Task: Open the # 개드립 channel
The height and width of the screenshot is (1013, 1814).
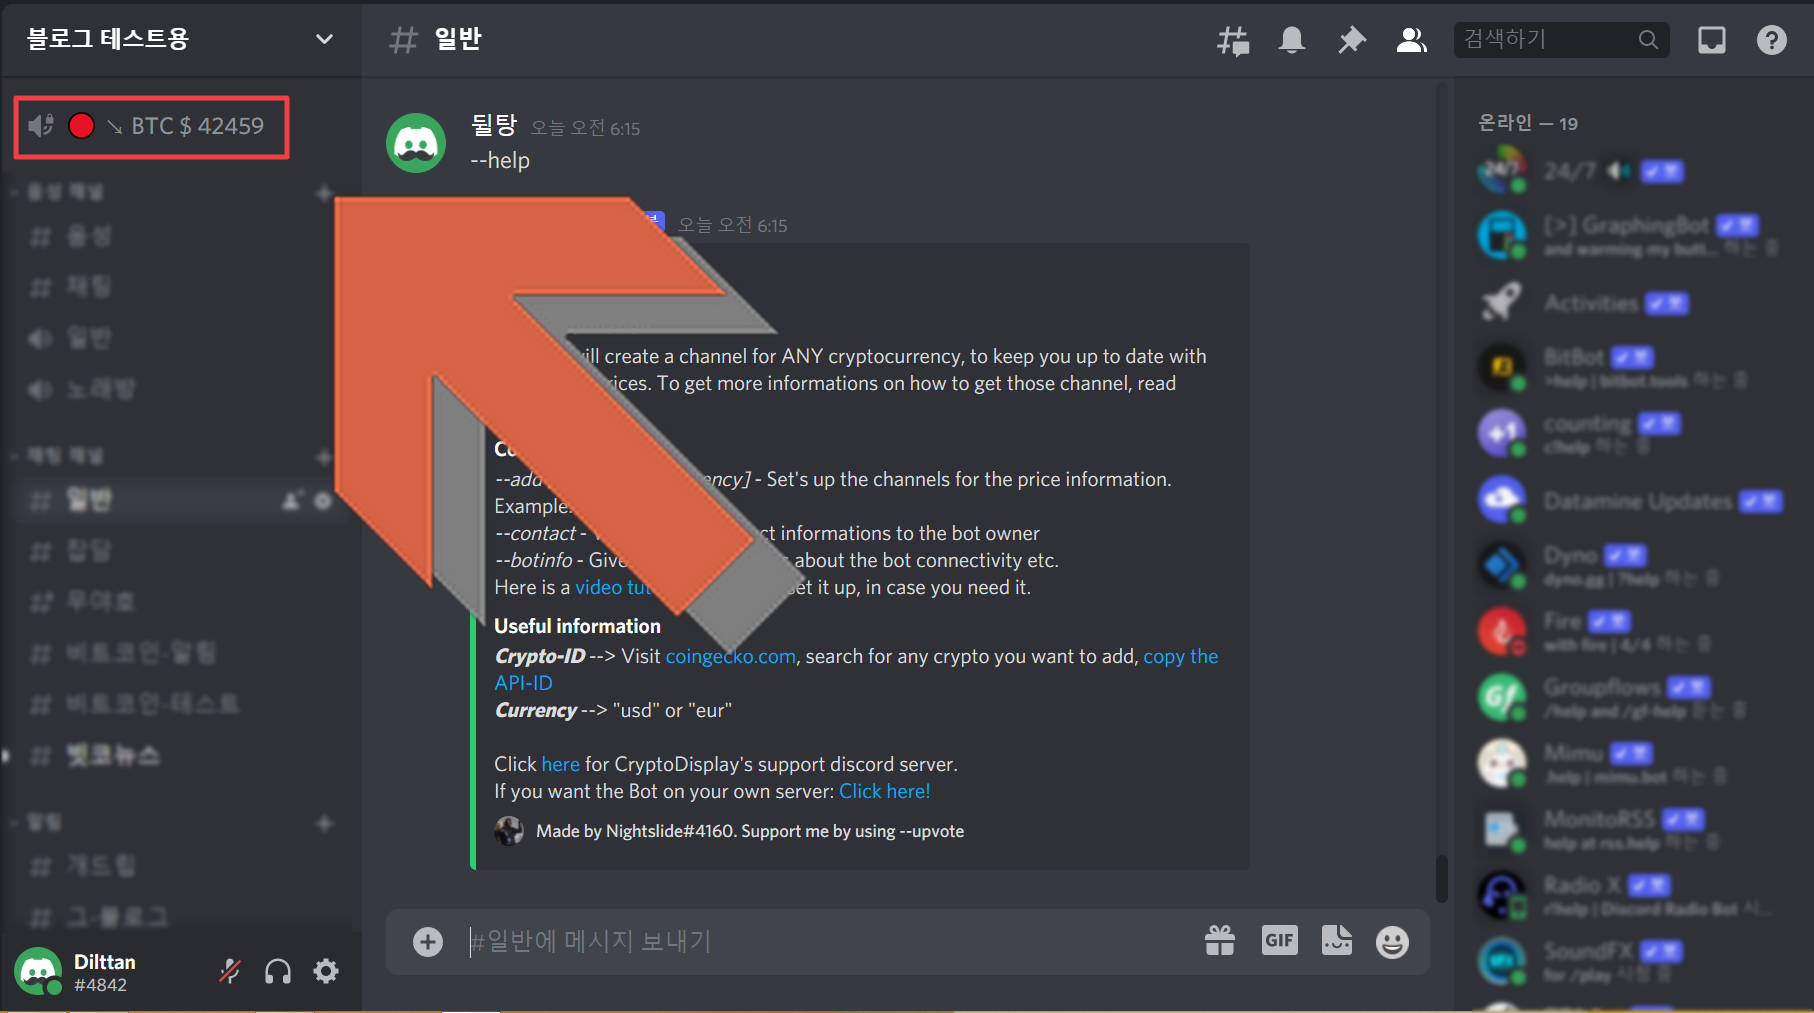Action: coord(178,866)
